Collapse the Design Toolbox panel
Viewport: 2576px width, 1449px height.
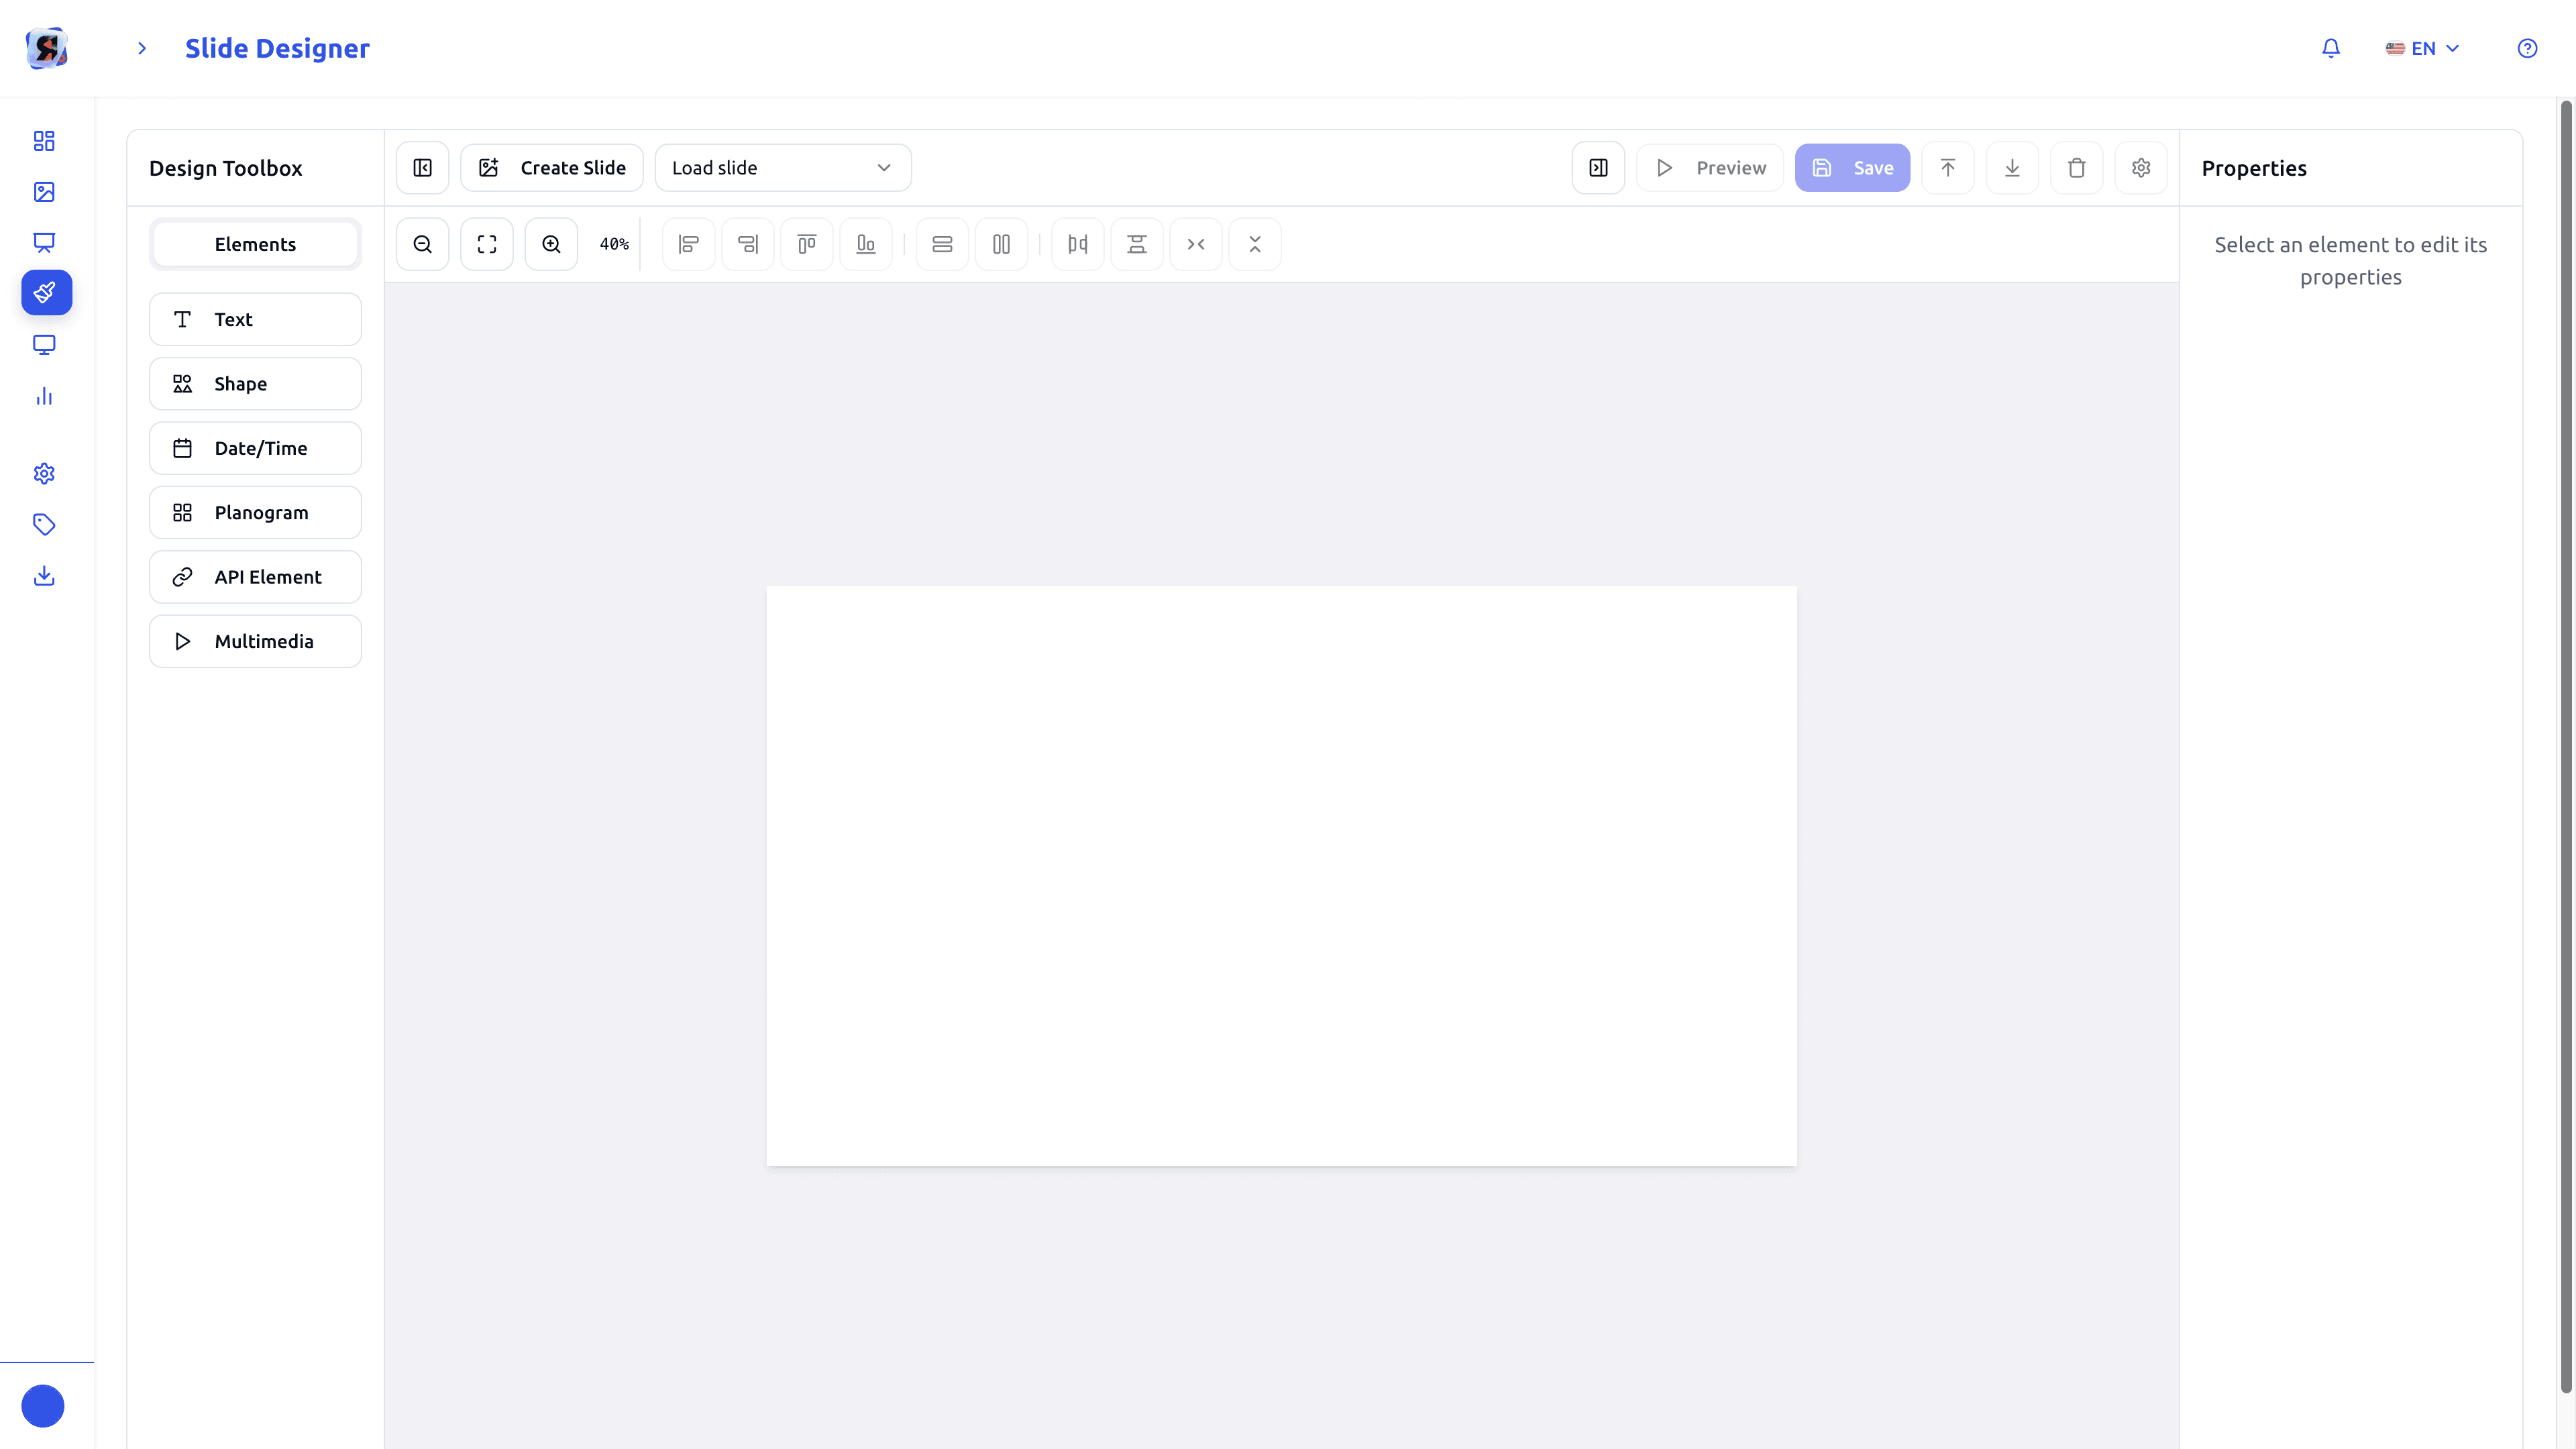click(x=422, y=168)
